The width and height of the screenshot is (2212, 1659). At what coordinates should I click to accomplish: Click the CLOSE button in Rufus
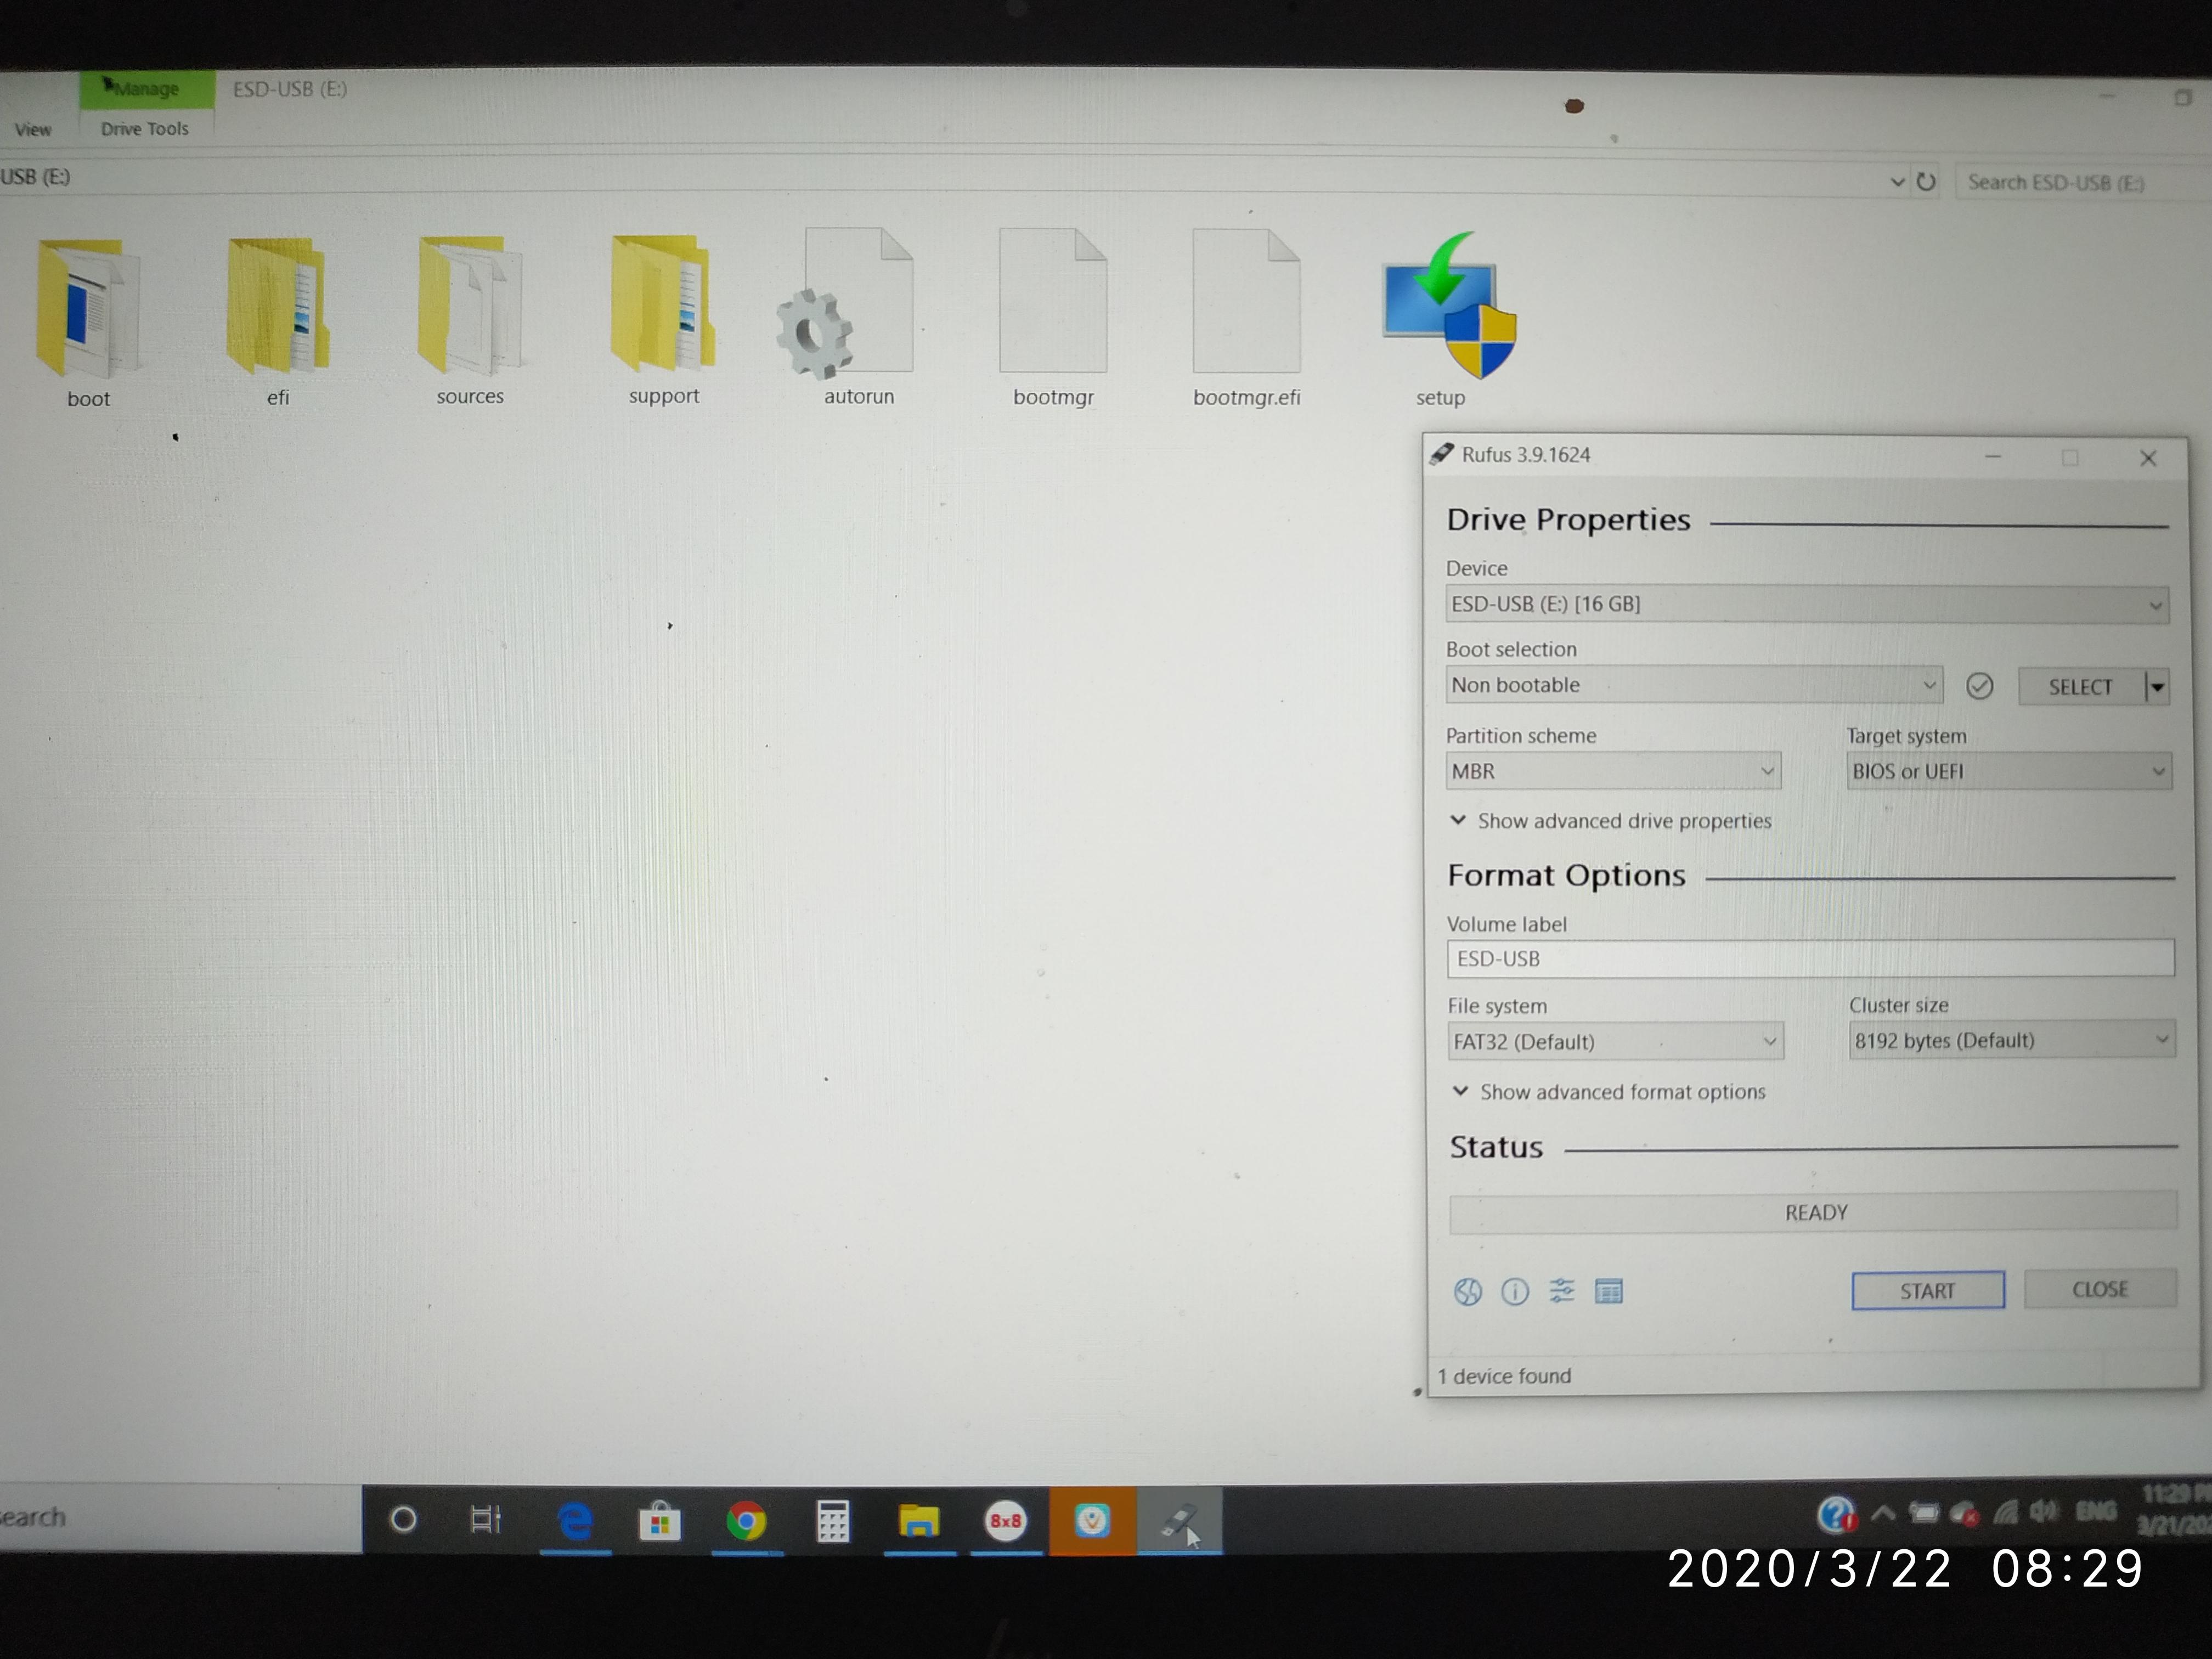pos(2100,1289)
